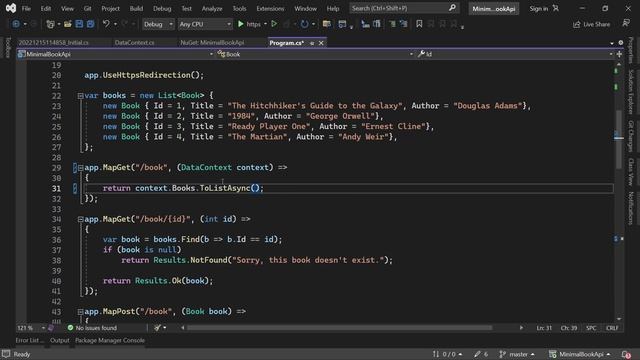Viewport: 640px width, 360px height.
Task: Open the Solution Explorer side tab
Action: point(631,92)
